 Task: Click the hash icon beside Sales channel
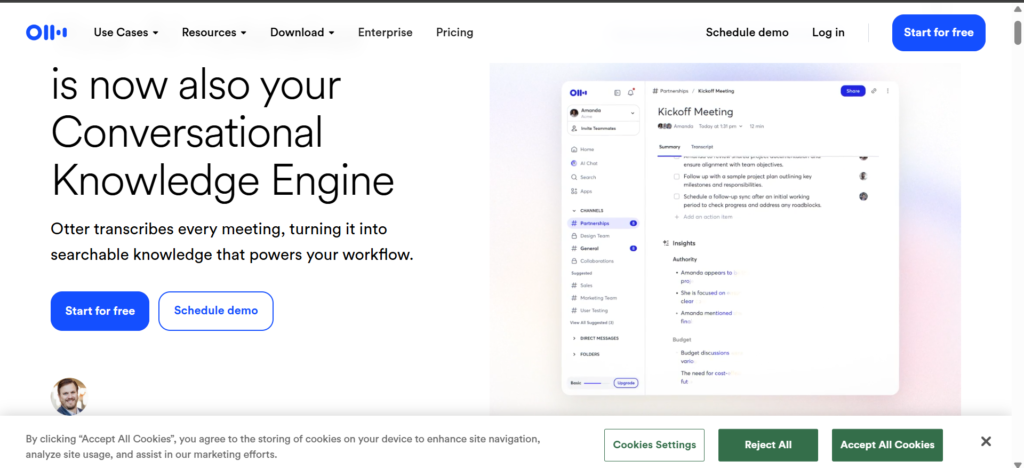(574, 285)
